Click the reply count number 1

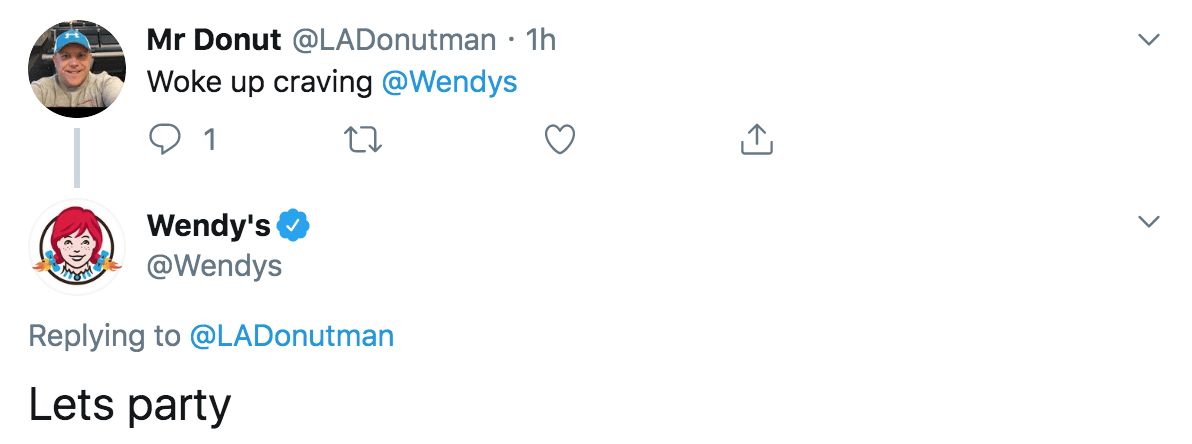pos(209,140)
